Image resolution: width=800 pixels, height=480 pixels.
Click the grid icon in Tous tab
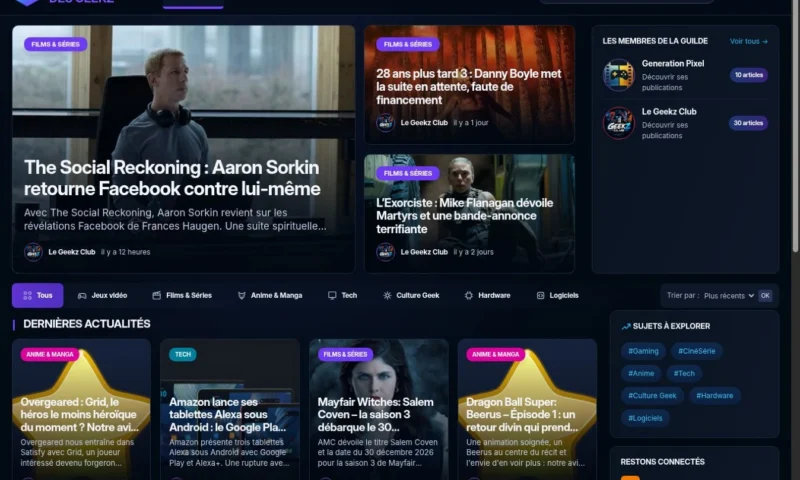[x=28, y=295]
